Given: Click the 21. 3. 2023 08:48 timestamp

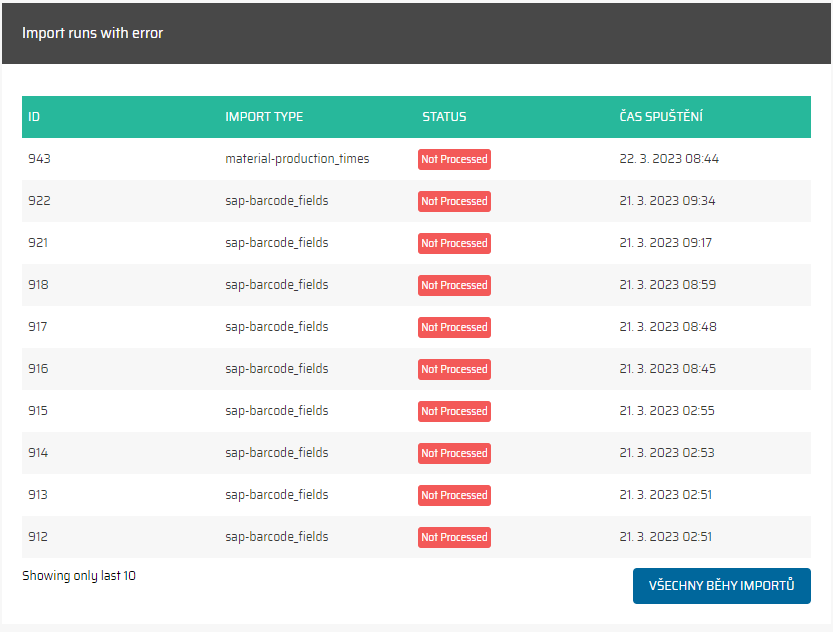Looking at the screenshot, I should [668, 327].
